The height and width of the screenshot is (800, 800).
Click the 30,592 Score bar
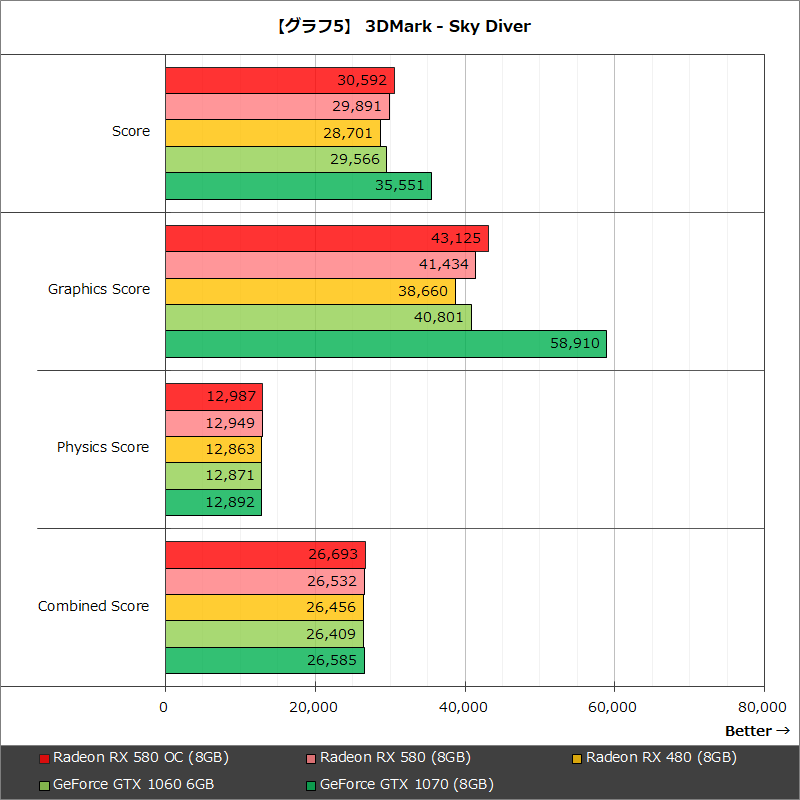click(x=280, y=80)
